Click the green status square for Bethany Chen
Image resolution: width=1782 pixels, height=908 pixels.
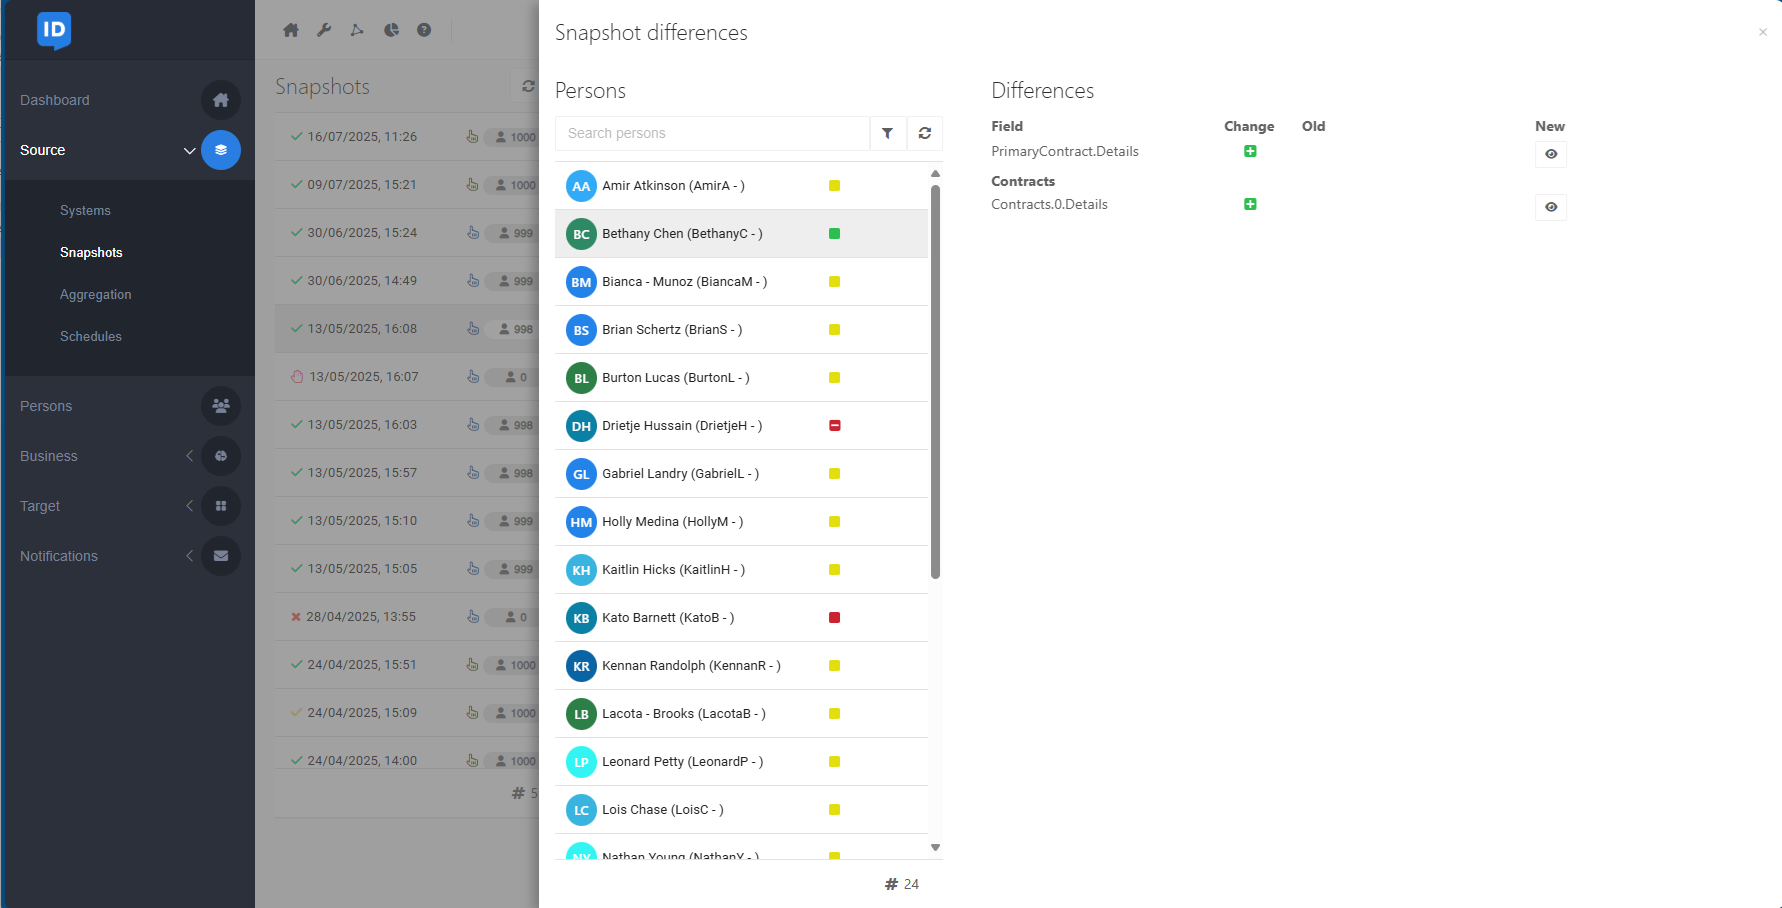click(x=834, y=234)
